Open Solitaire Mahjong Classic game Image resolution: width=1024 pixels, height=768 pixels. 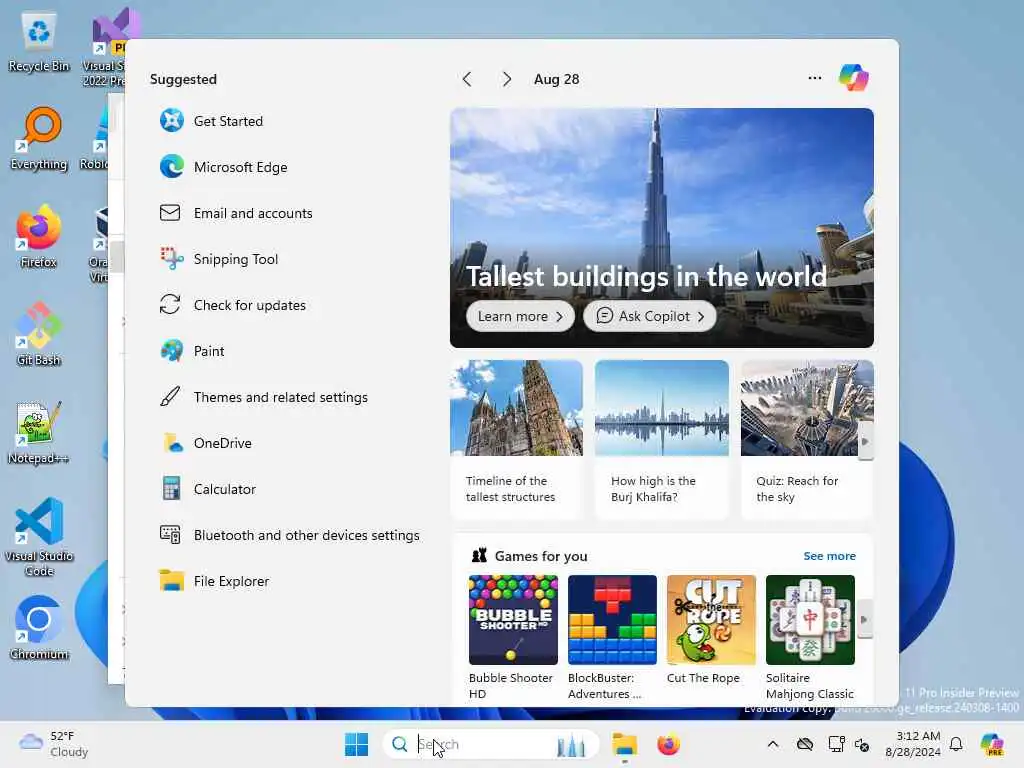pos(810,637)
